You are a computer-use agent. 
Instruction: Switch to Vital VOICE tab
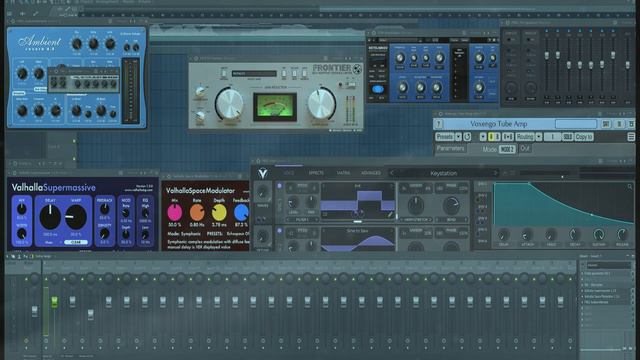[x=289, y=173]
